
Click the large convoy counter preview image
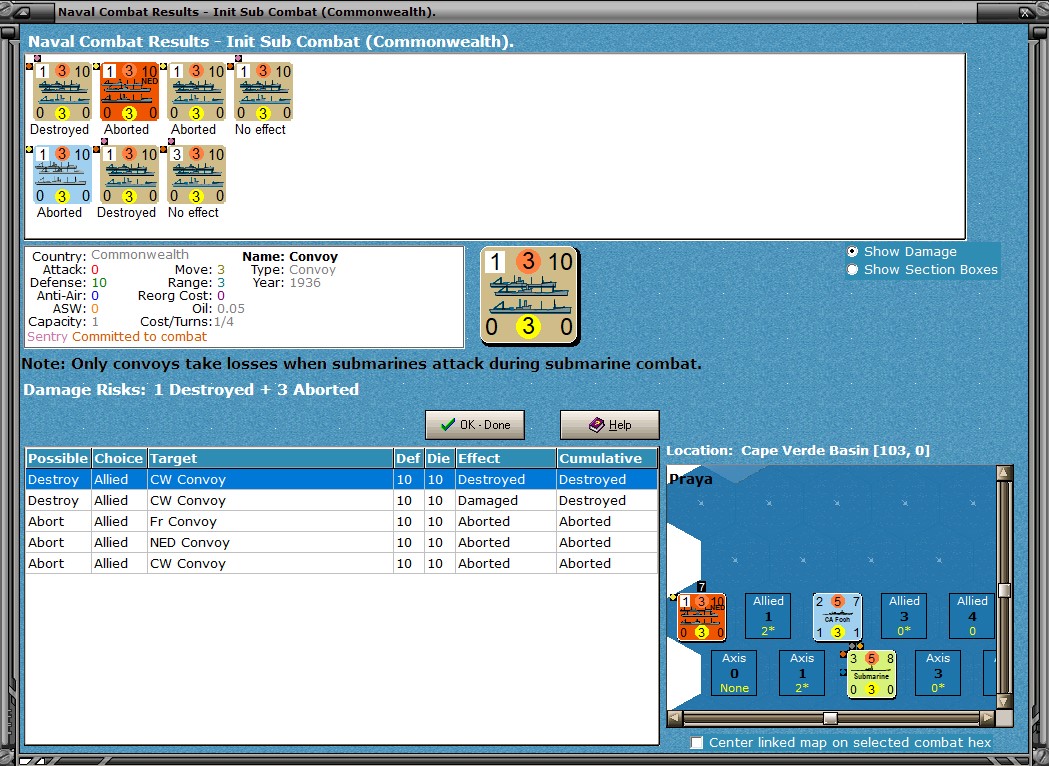click(x=530, y=296)
